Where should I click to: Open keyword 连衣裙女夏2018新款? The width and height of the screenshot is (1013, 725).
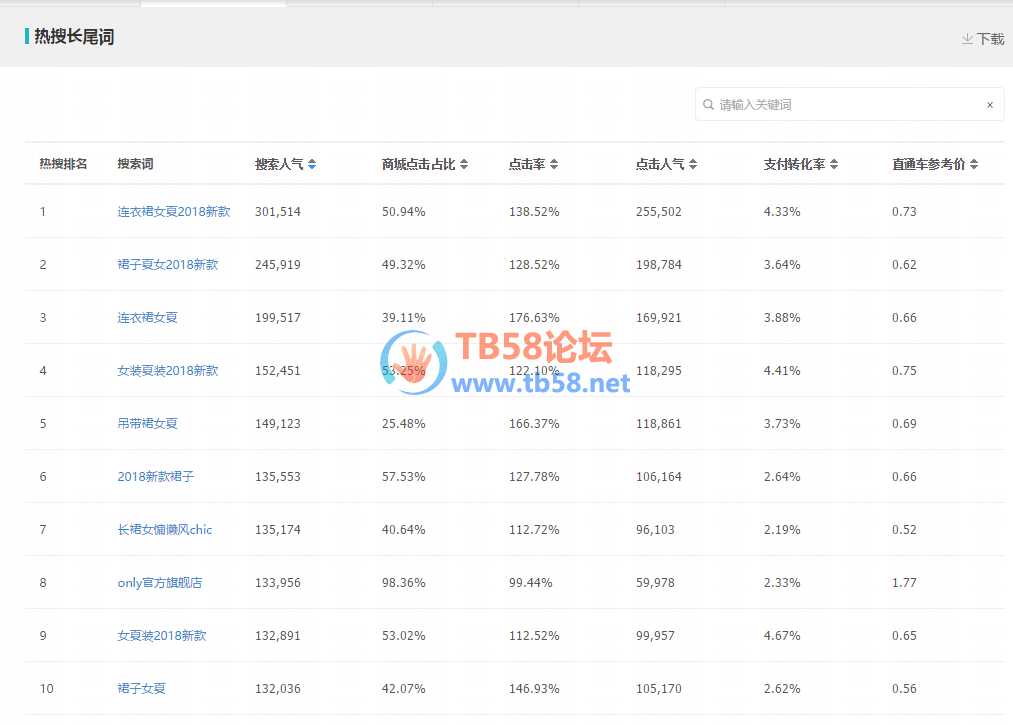click(x=173, y=212)
